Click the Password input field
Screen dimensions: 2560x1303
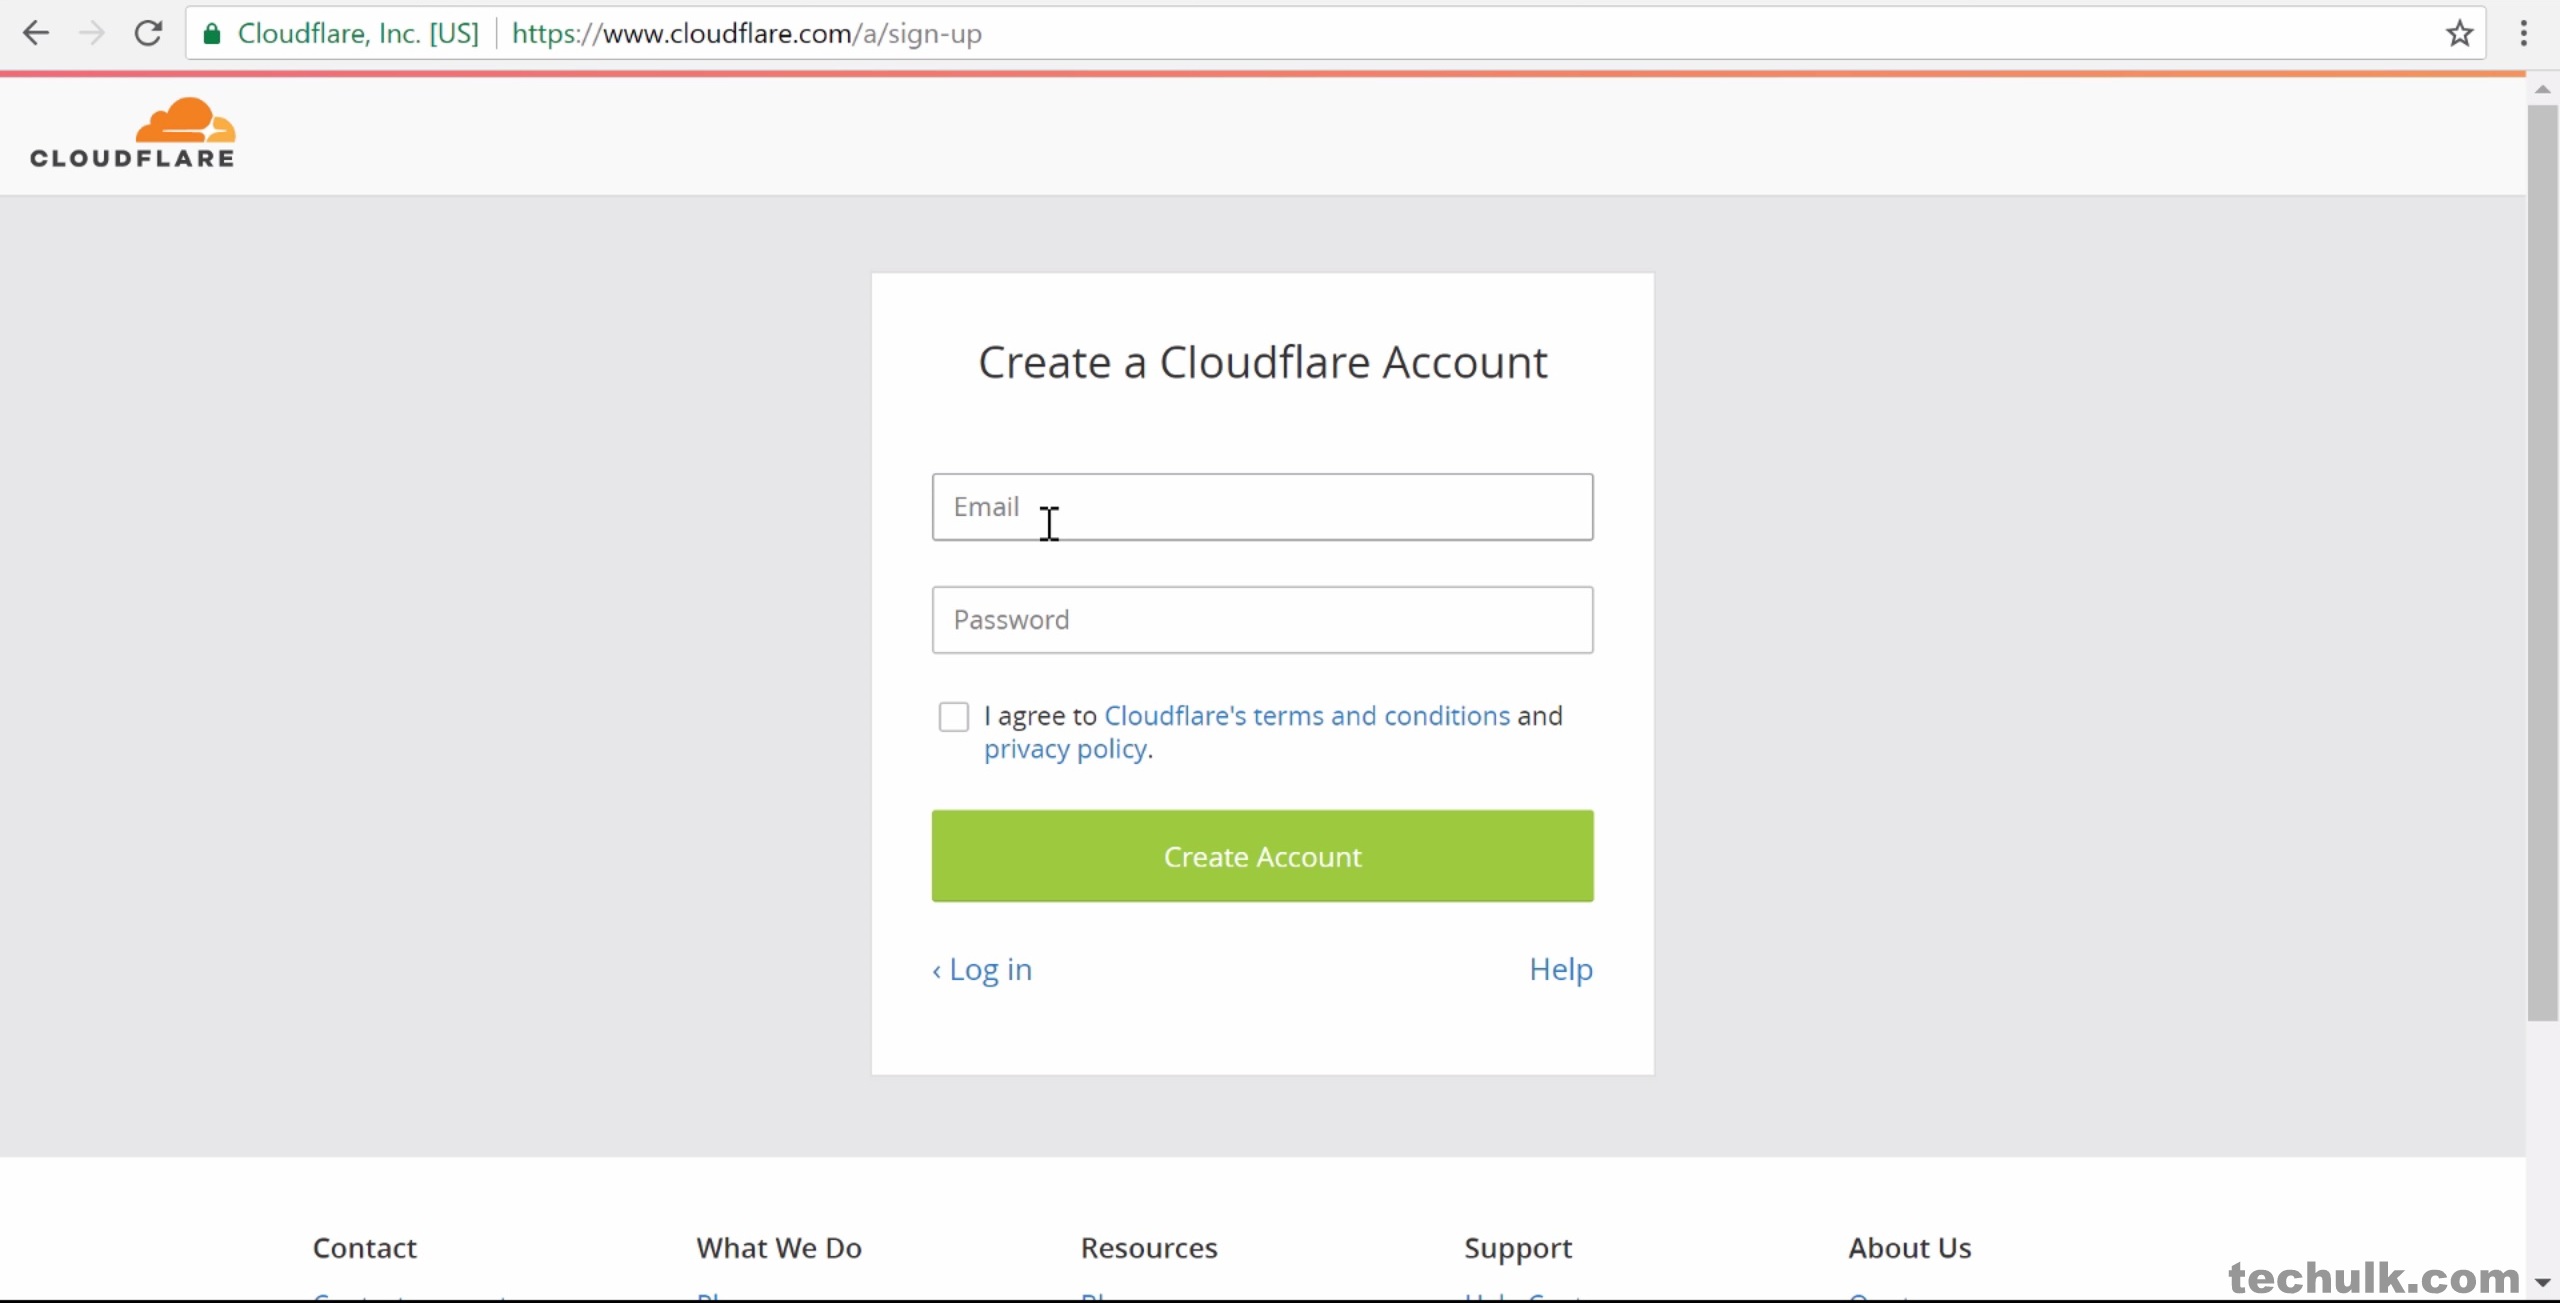(1262, 620)
